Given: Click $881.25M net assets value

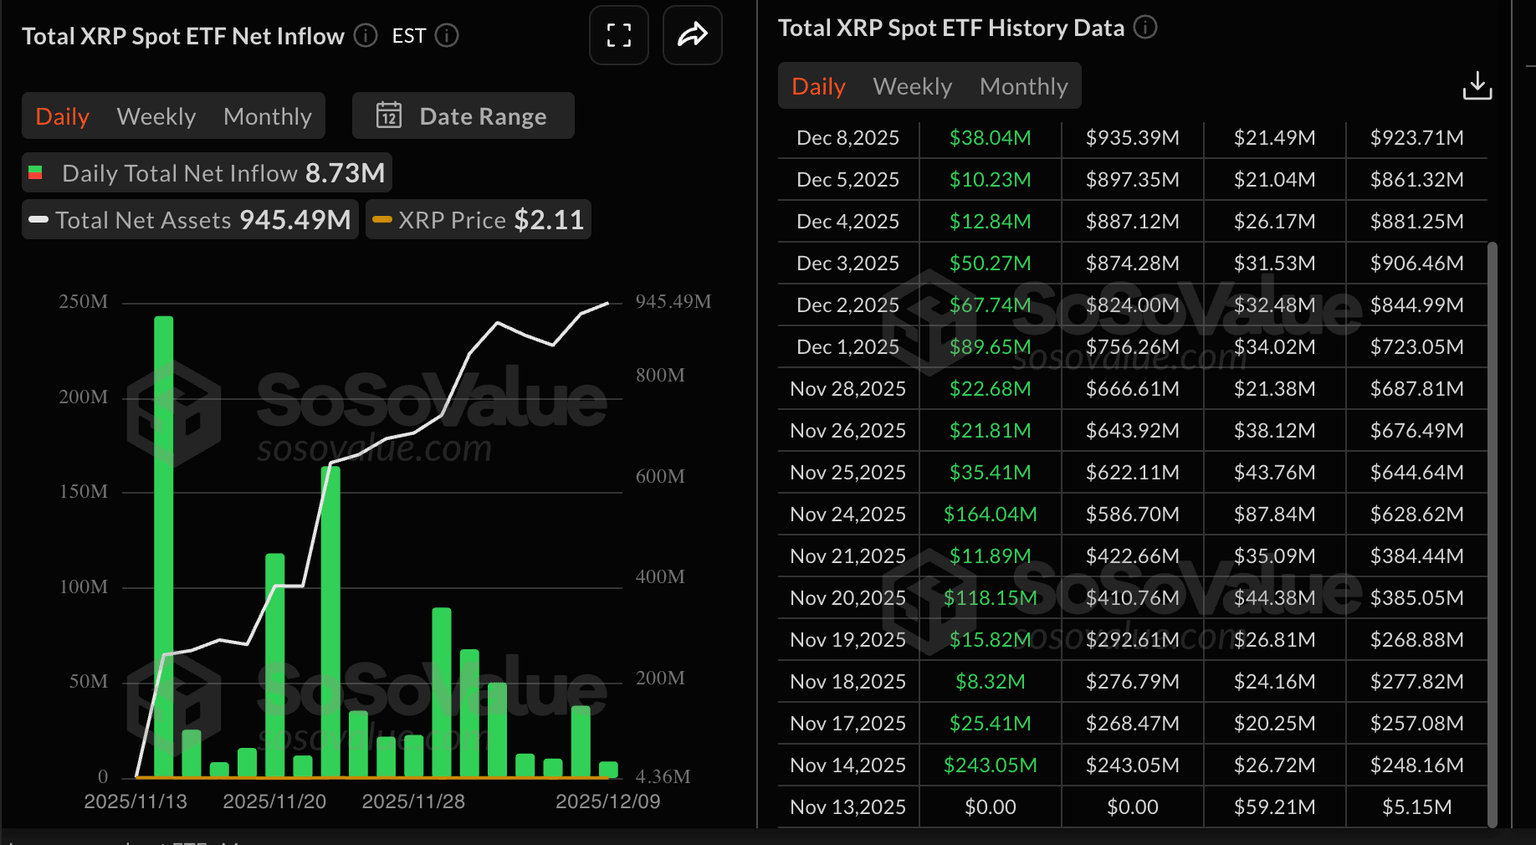Looking at the screenshot, I should tap(1417, 222).
